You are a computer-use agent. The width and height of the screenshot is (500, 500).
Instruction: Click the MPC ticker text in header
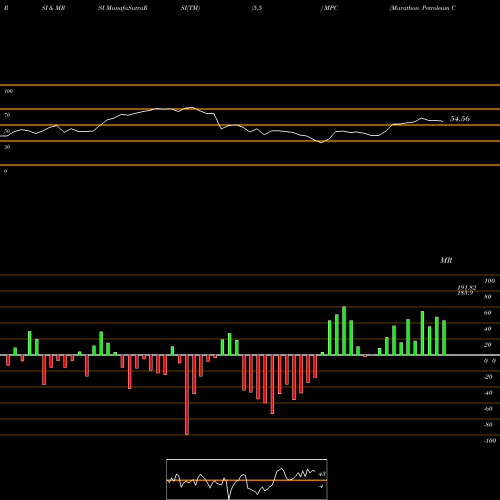tap(331, 8)
